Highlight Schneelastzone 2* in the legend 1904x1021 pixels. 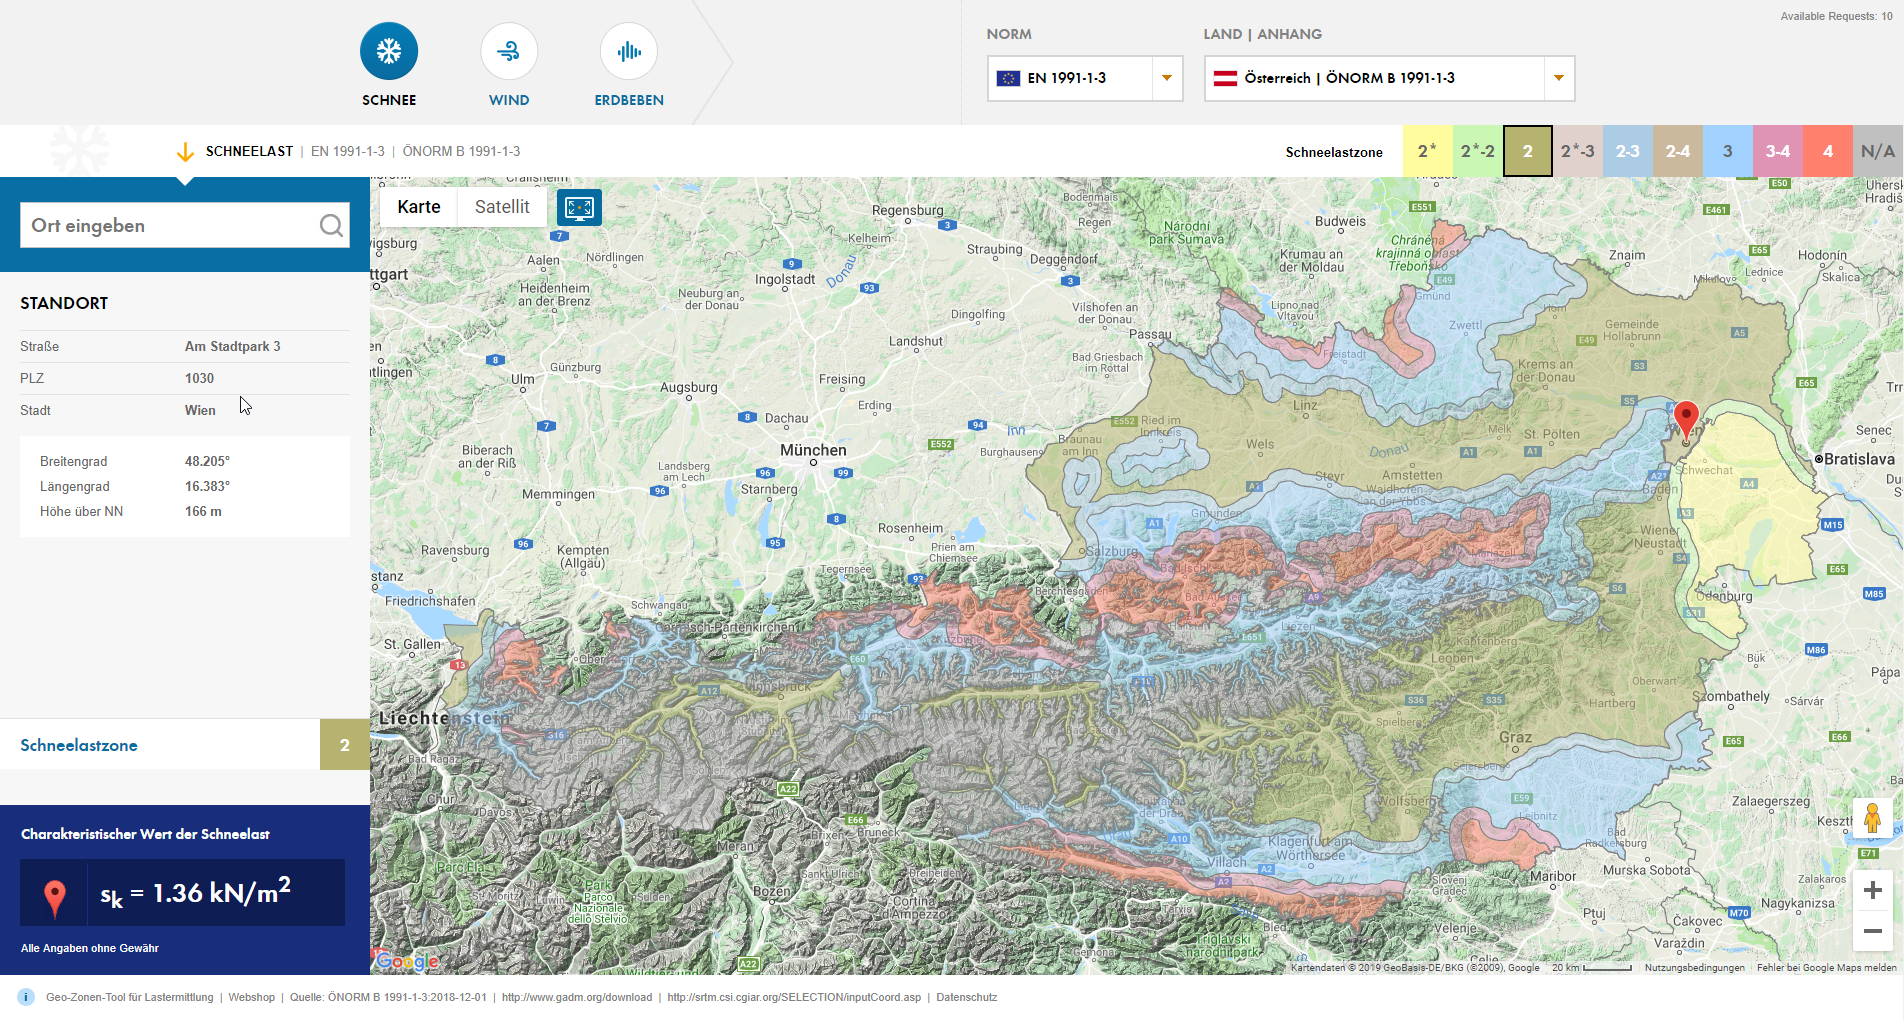point(1427,151)
